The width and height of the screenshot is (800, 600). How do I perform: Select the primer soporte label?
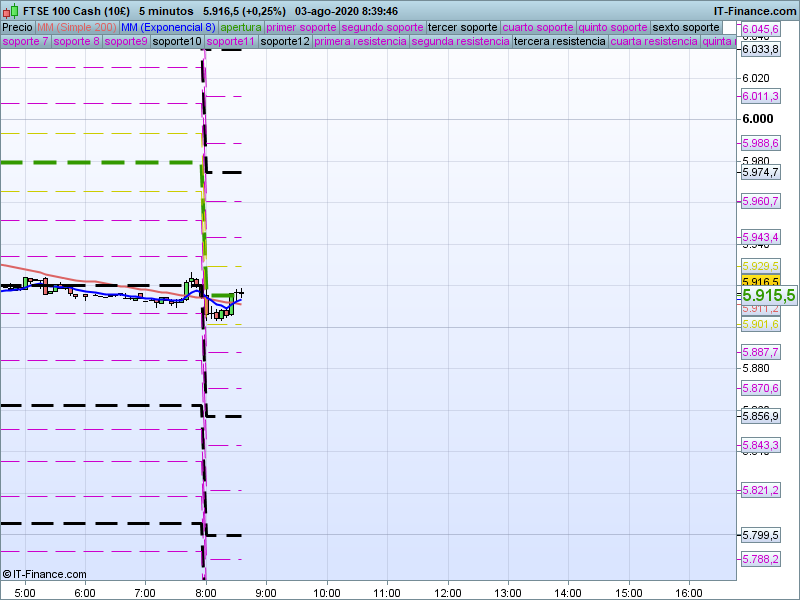[302, 27]
